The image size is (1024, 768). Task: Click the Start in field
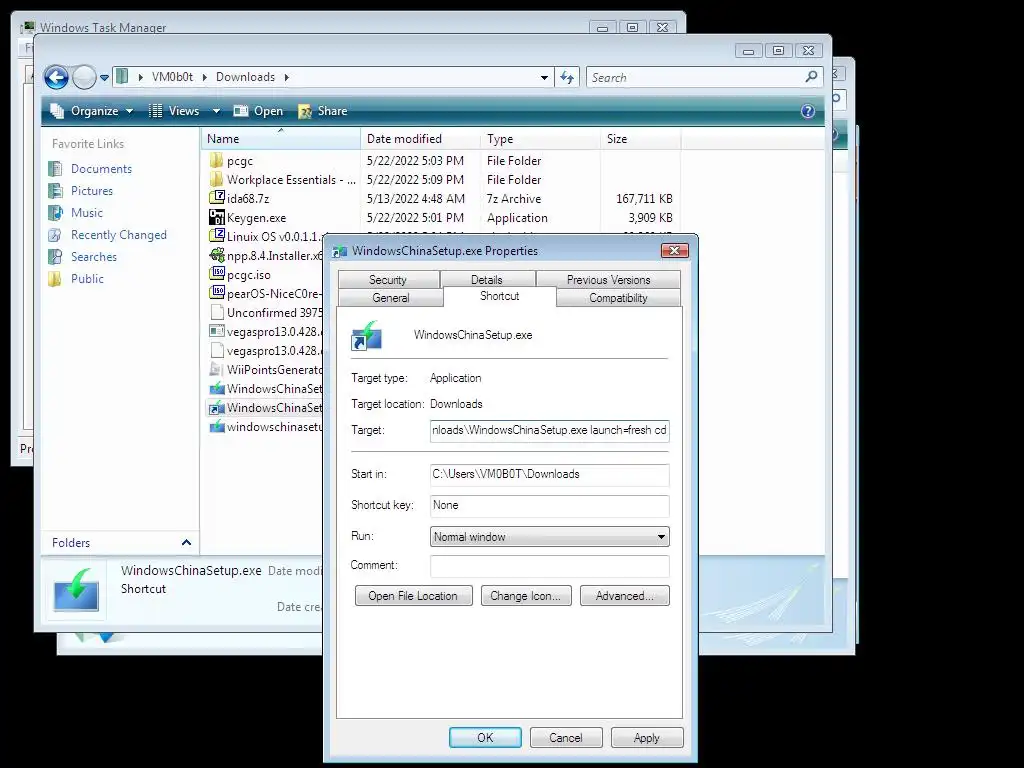tap(549, 475)
